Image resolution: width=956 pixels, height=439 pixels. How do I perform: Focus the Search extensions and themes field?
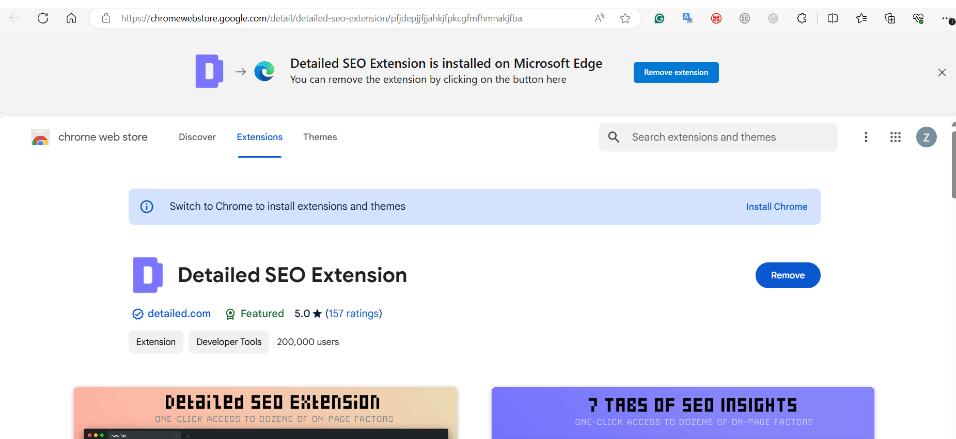718,137
